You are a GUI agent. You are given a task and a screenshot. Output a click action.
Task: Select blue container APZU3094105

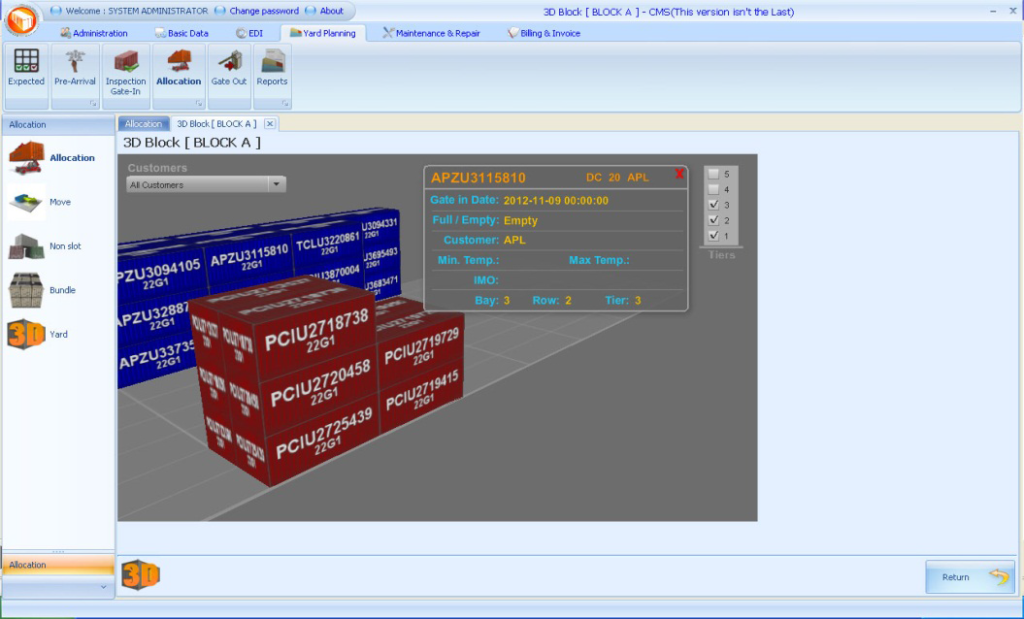pyautogui.click(x=159, y=272)
